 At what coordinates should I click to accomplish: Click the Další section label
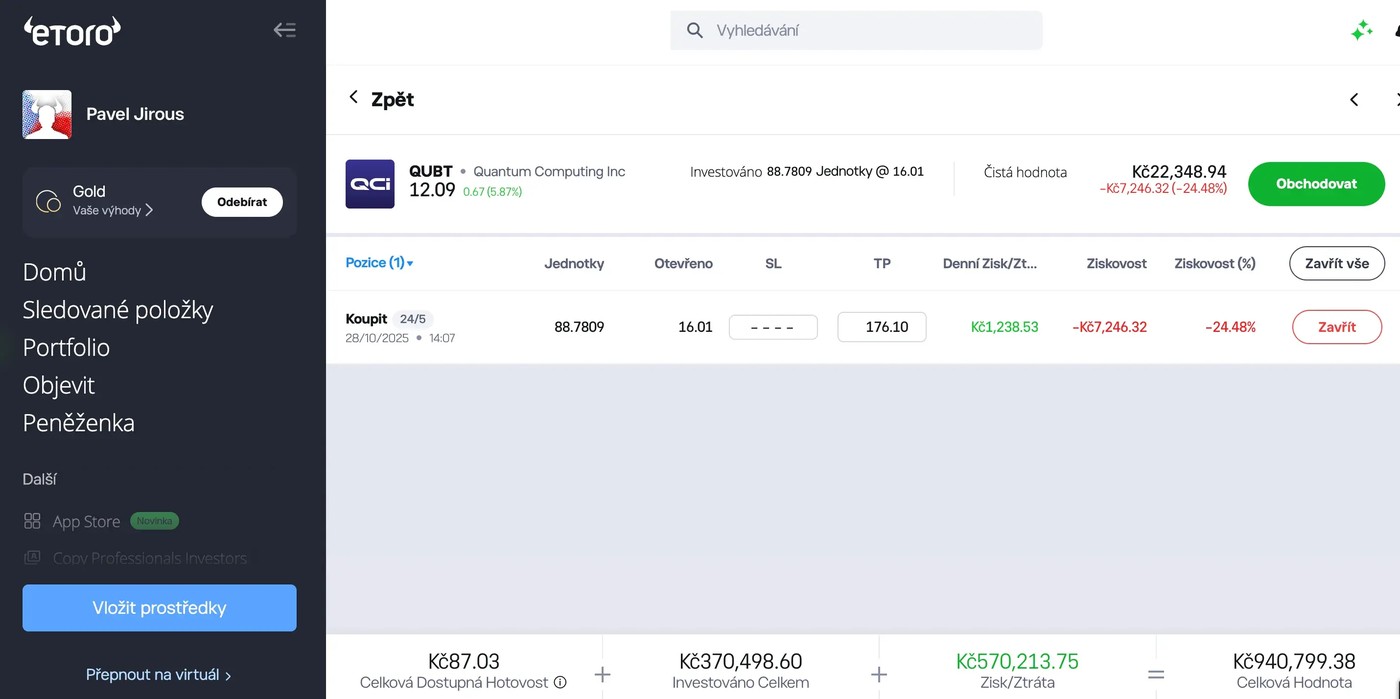(40, 480)
